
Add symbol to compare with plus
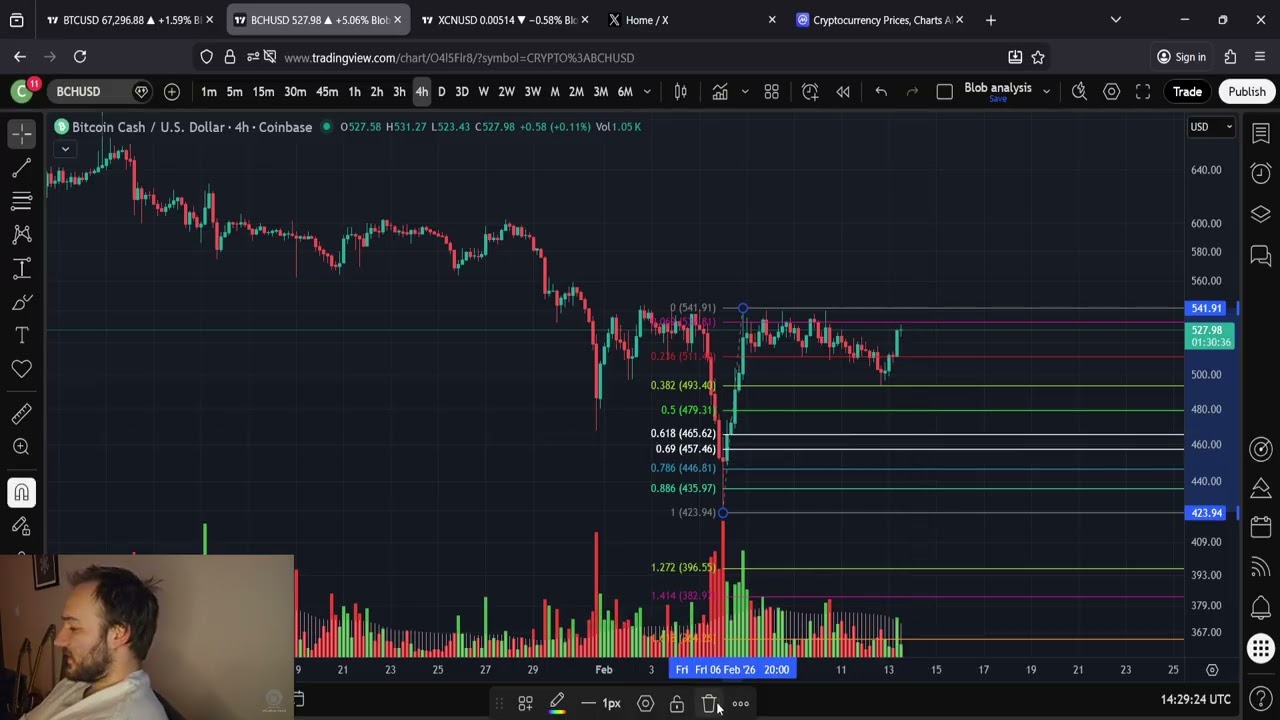point(172,92)
